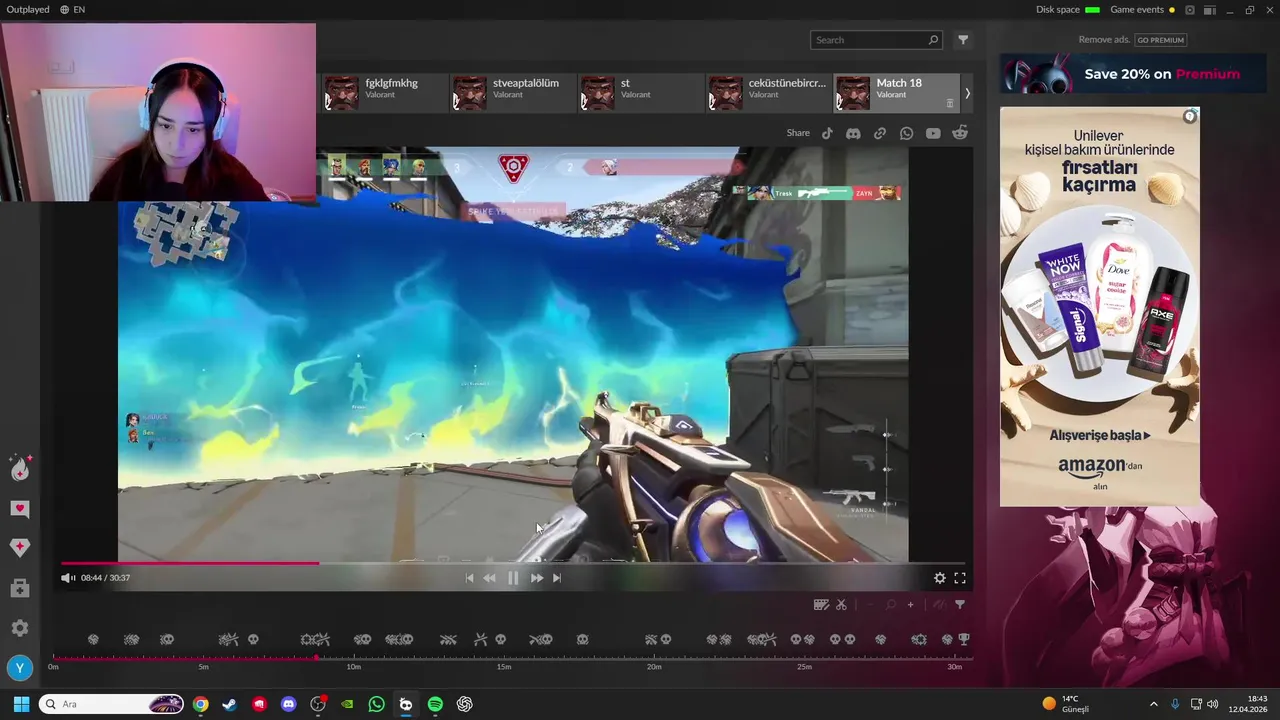Open the diamond premium icon in sidebar
The width and height of the screenshot is (1280, 720).
tap(20, 547)
